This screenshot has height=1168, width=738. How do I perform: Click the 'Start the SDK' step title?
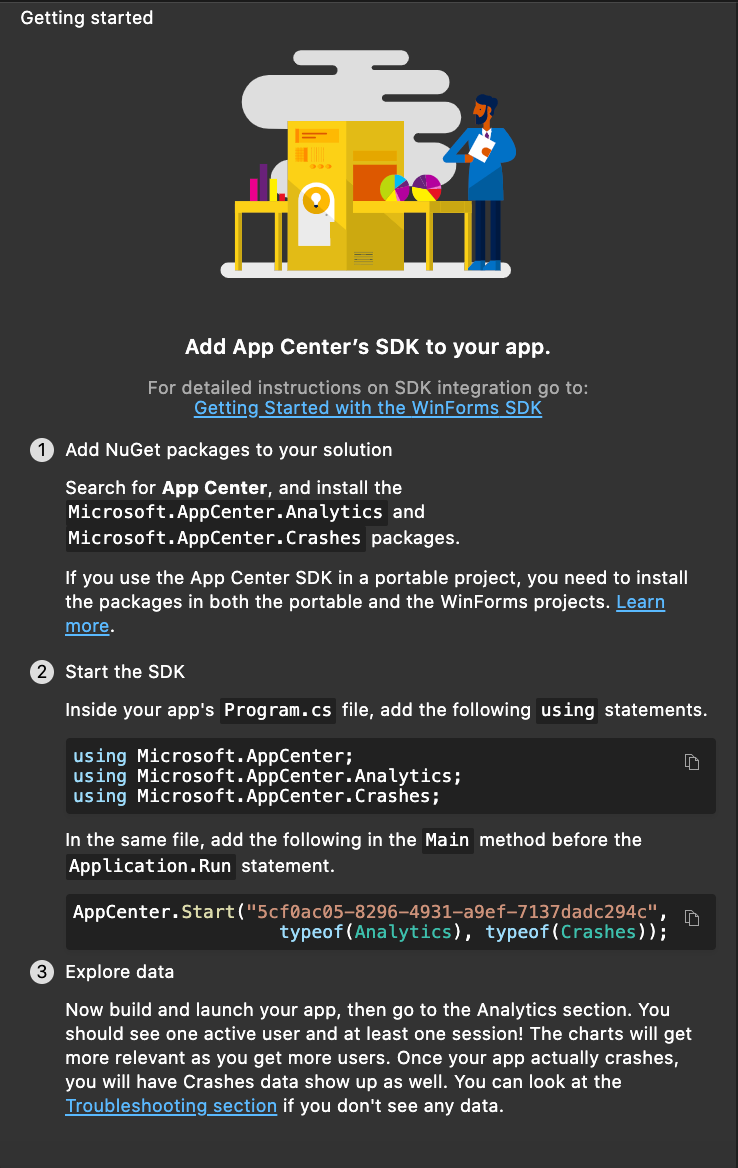pyautogui.click(x=125, y=672)
